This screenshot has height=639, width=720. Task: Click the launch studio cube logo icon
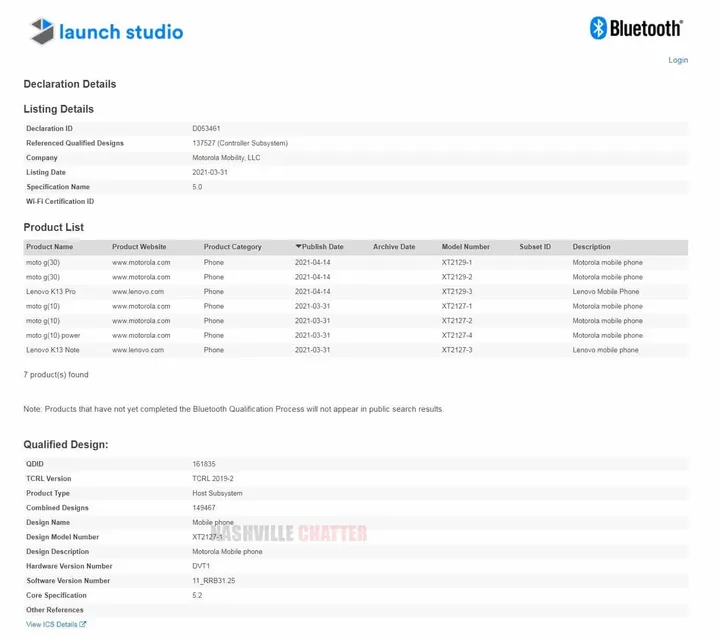[x=42, y=31]
